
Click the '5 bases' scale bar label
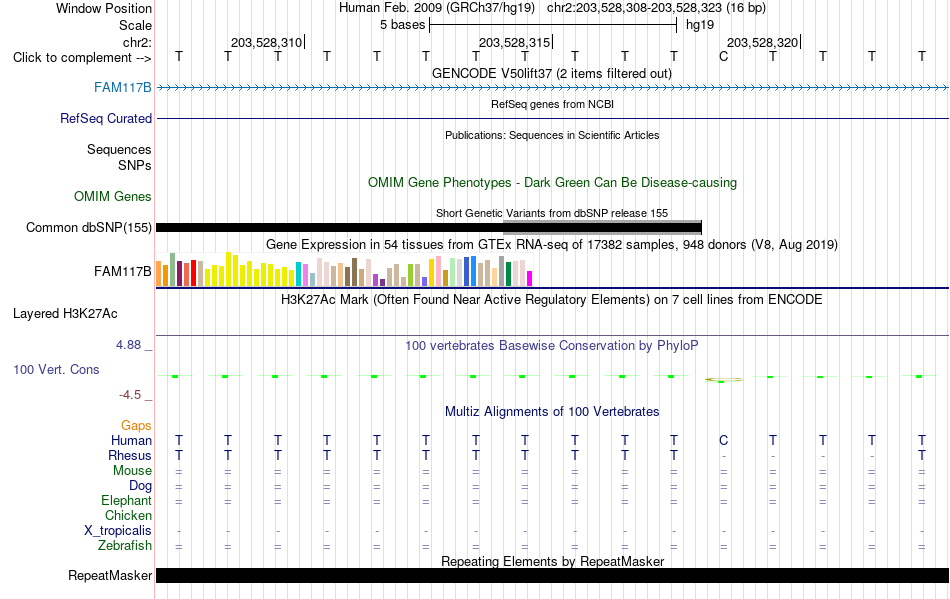pos(403,25)
